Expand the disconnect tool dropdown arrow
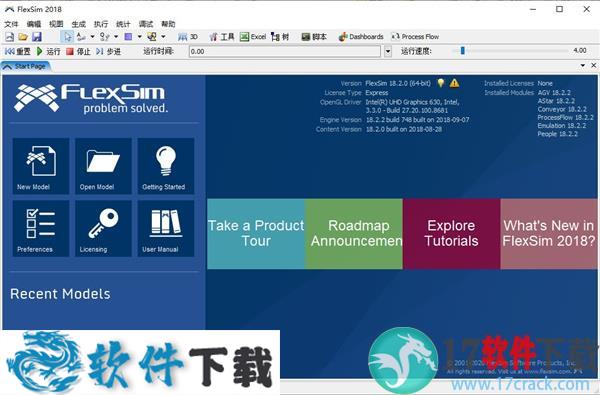The height and width of the screenshot is (395, 600). click(x=116, y=37)
